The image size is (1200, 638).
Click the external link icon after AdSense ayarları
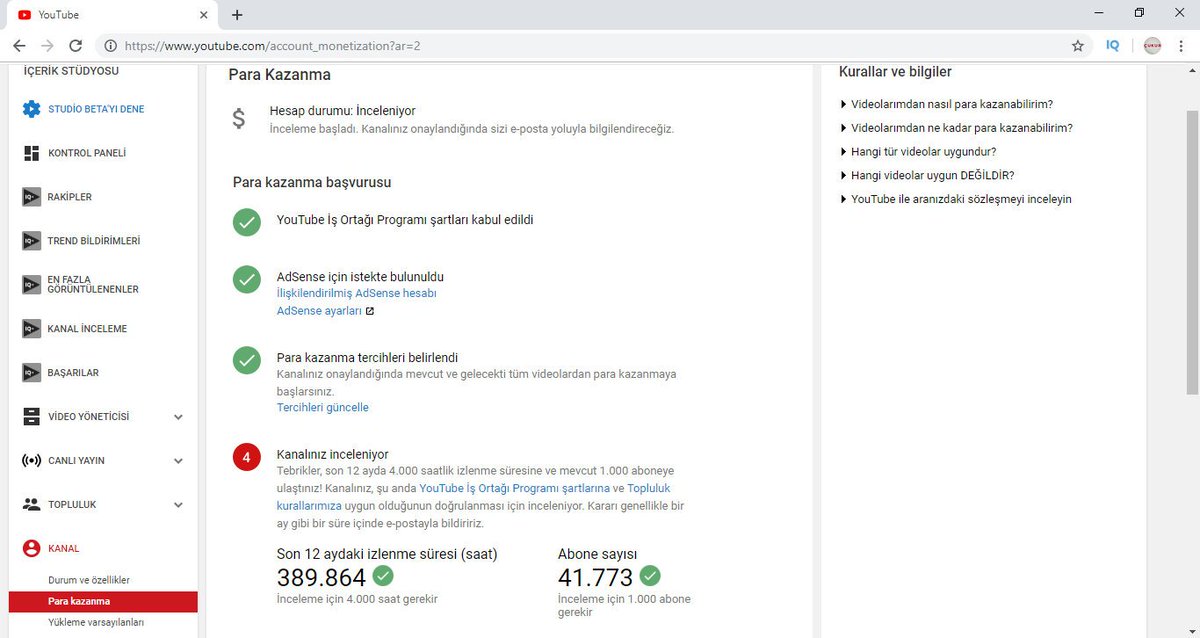370,311
